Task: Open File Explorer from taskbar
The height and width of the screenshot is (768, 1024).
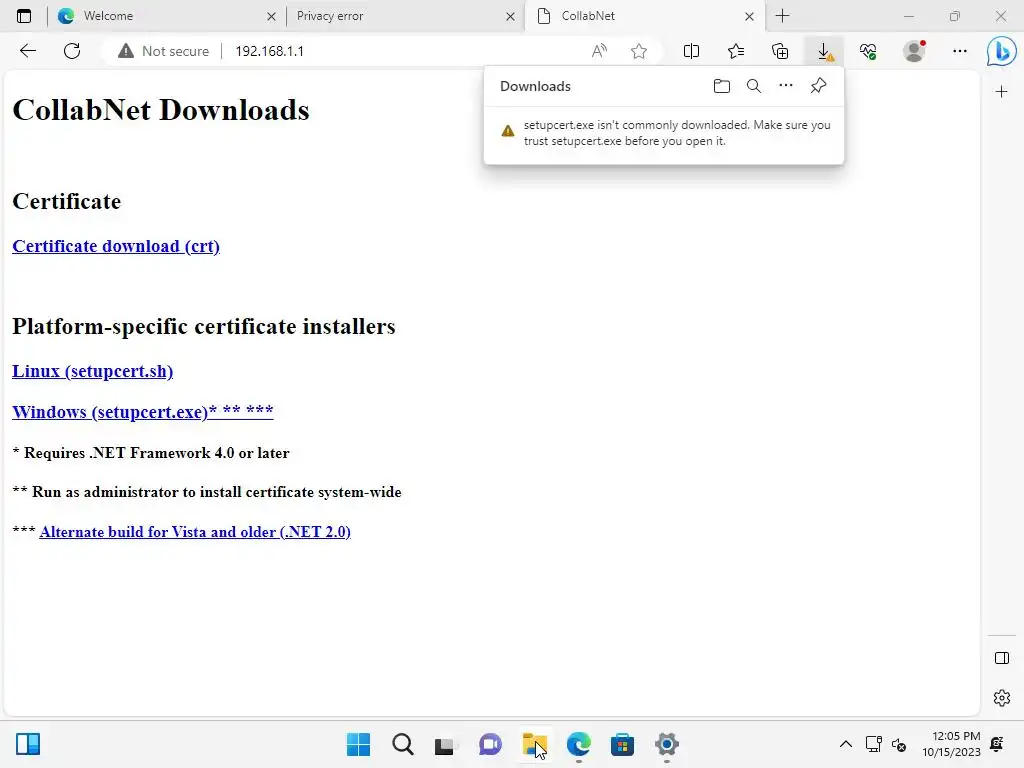Action: tap(534, 744)
